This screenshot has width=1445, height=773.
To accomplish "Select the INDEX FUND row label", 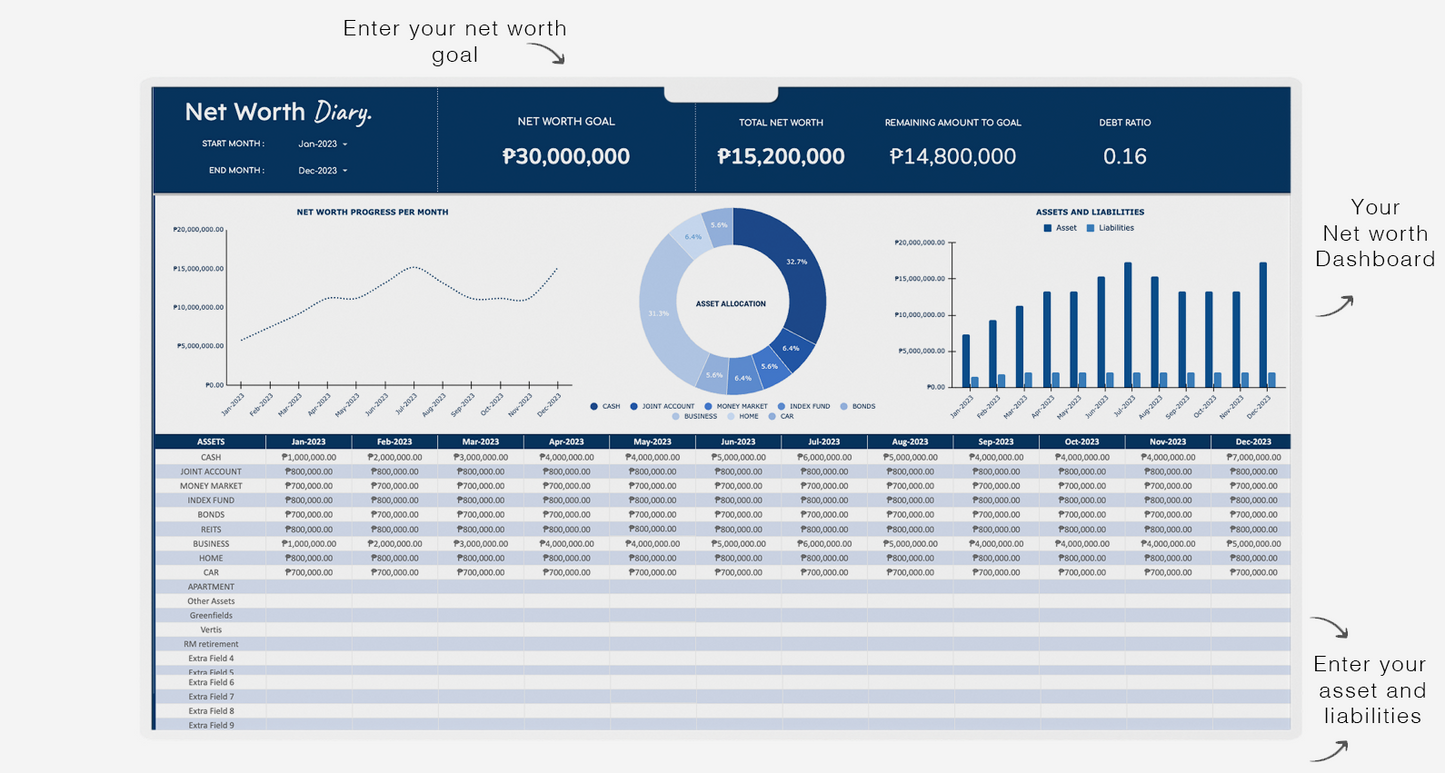I will point(210,500).
